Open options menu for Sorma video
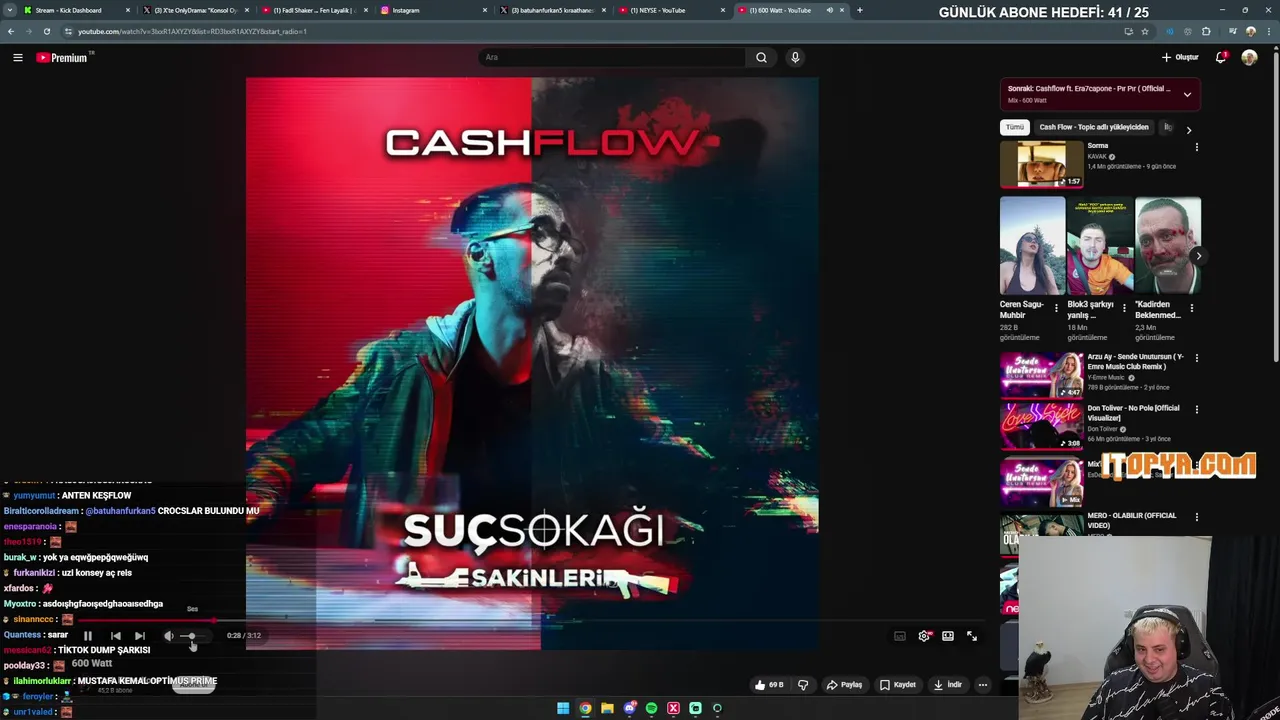Screen dimensions: 1280x720 pyautogui.click(x=1196, y=147)
